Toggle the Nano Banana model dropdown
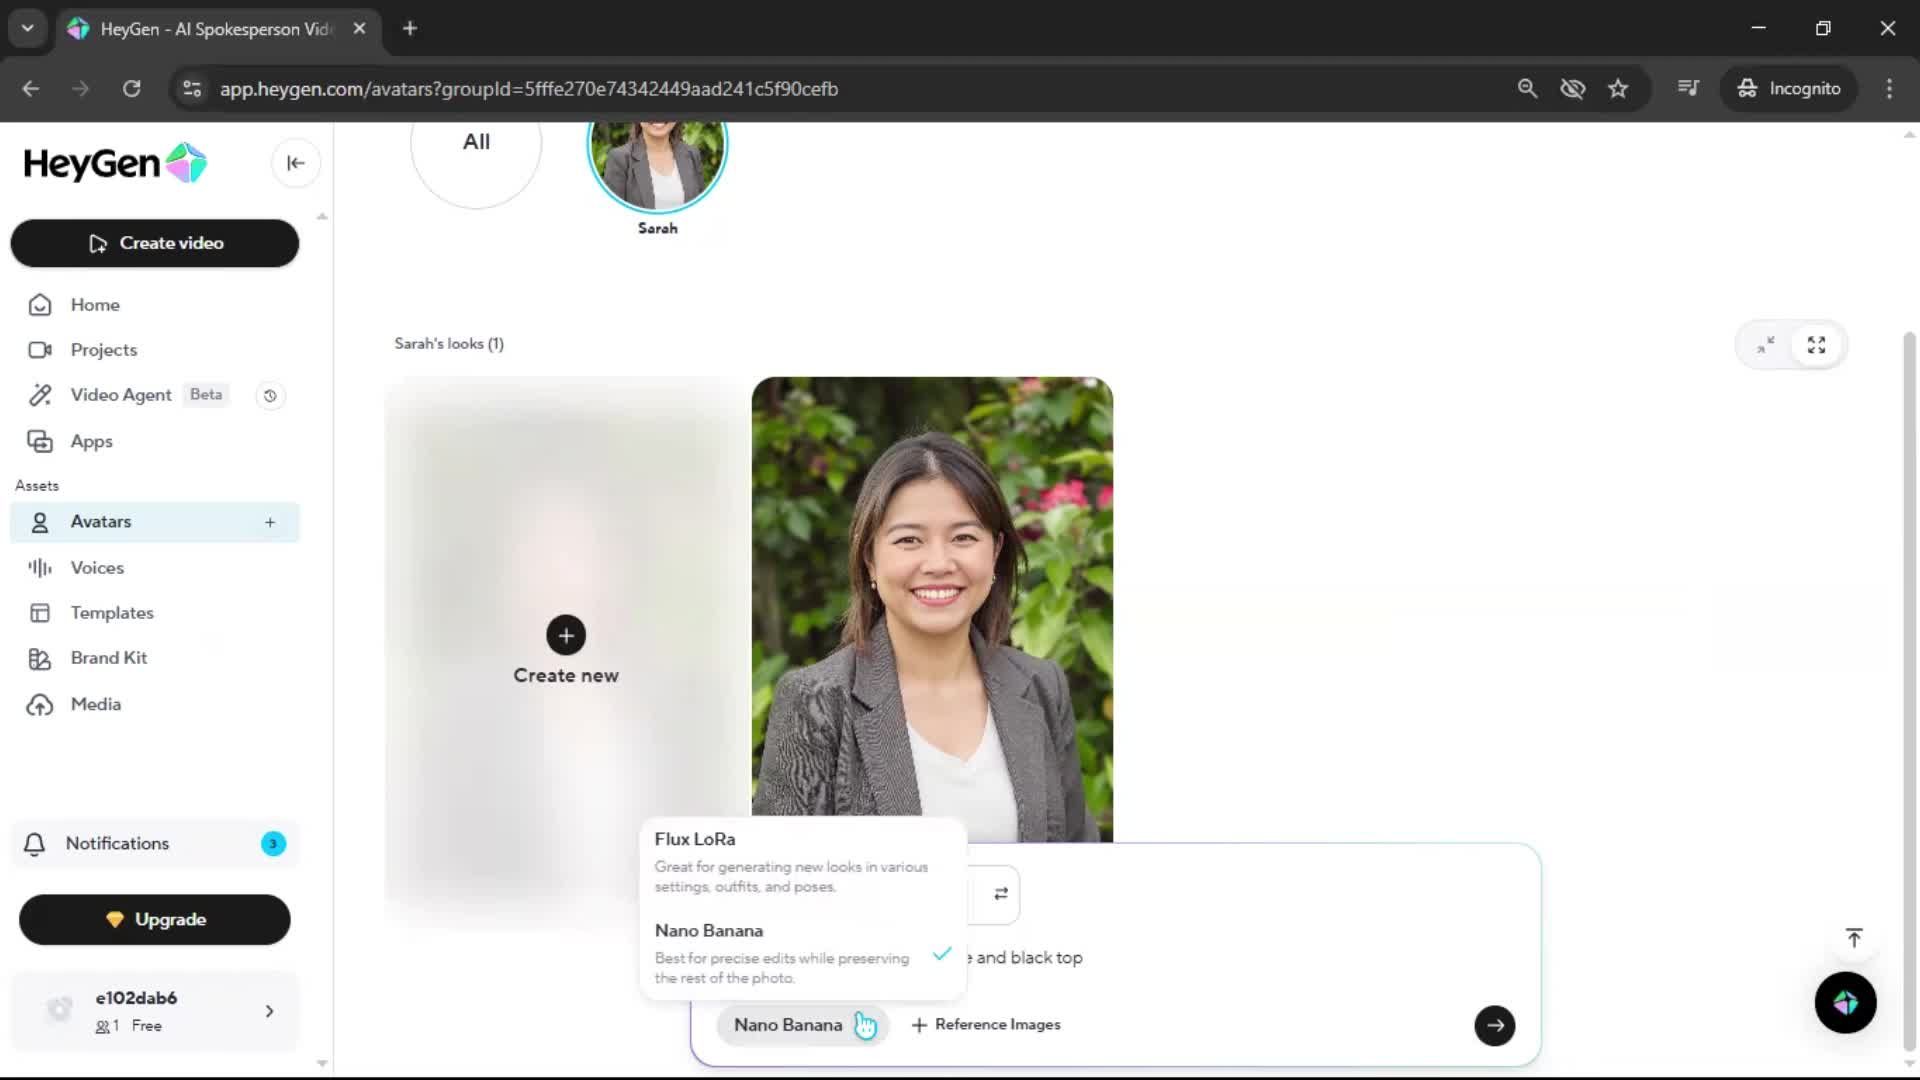Image resolution: width=1920 pixels, height=1080 pixels. (788, 1025)
